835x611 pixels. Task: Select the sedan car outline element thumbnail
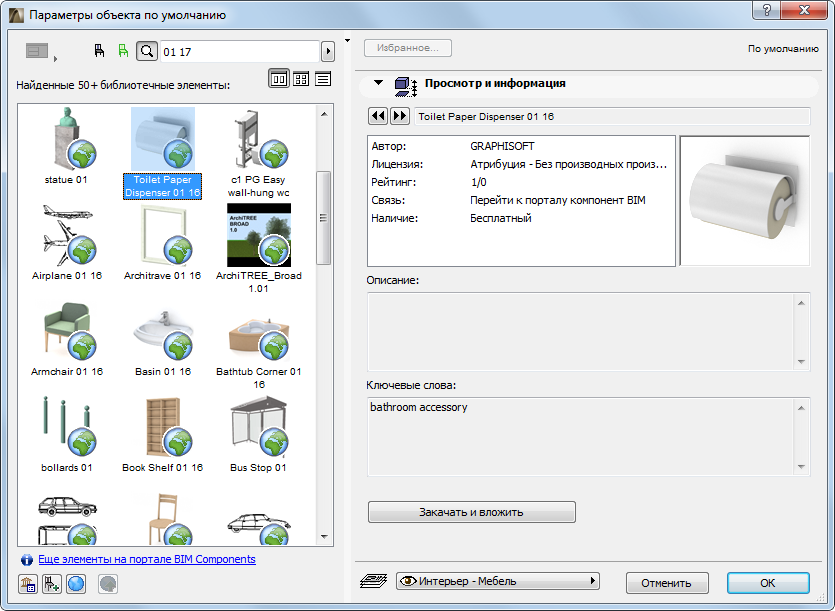click(x=259, y=527)
